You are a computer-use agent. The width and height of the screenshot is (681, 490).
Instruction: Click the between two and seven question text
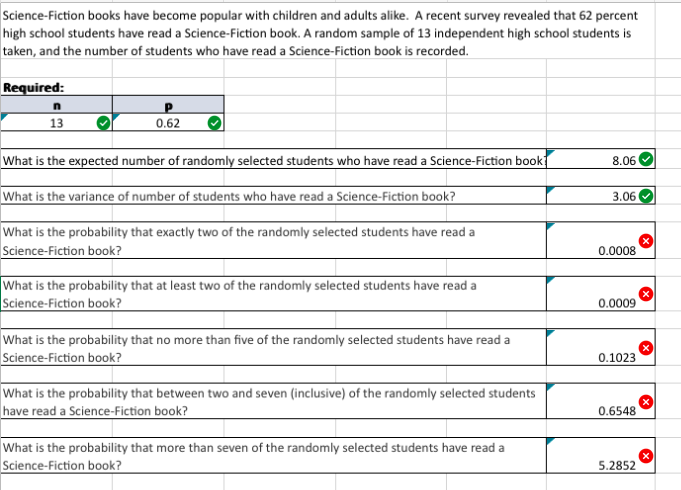pos(269,402)
